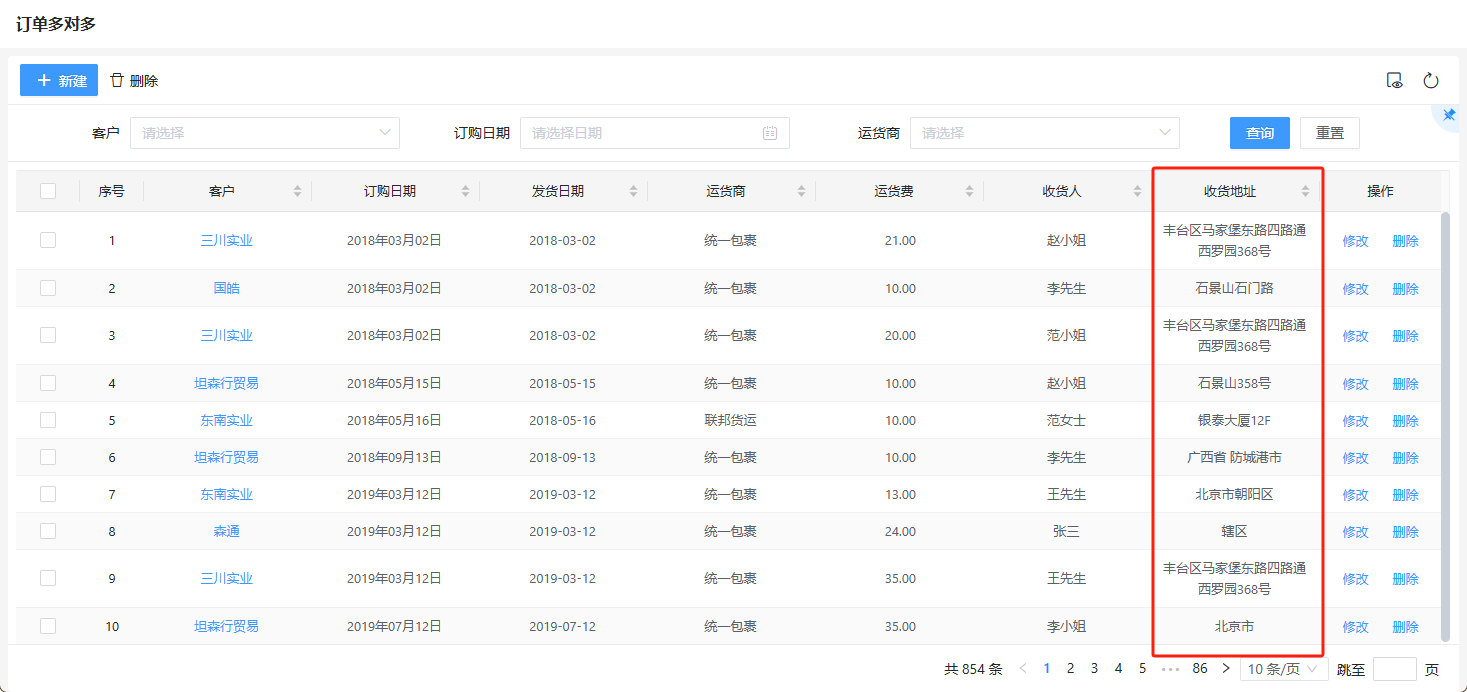Click 修改 link for row 2
This screenshot has height=692, width=1467.
(1355, 289)
